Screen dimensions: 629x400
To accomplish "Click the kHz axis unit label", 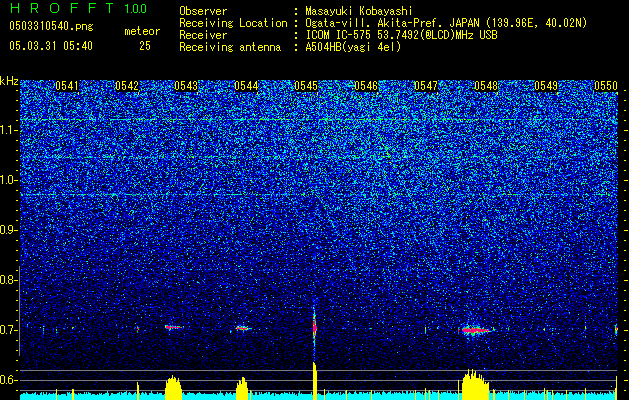I will click(9, 81).
